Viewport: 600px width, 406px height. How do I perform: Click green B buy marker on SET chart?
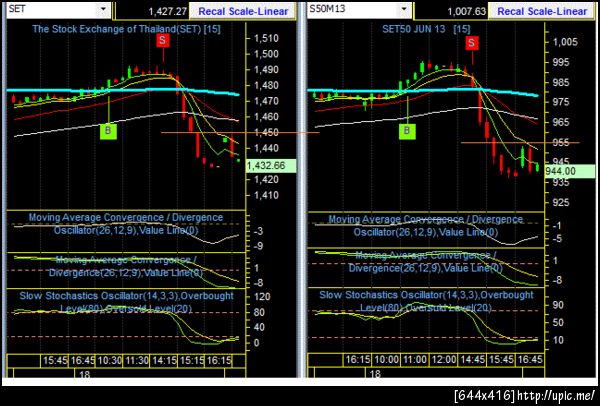[108, 131]
